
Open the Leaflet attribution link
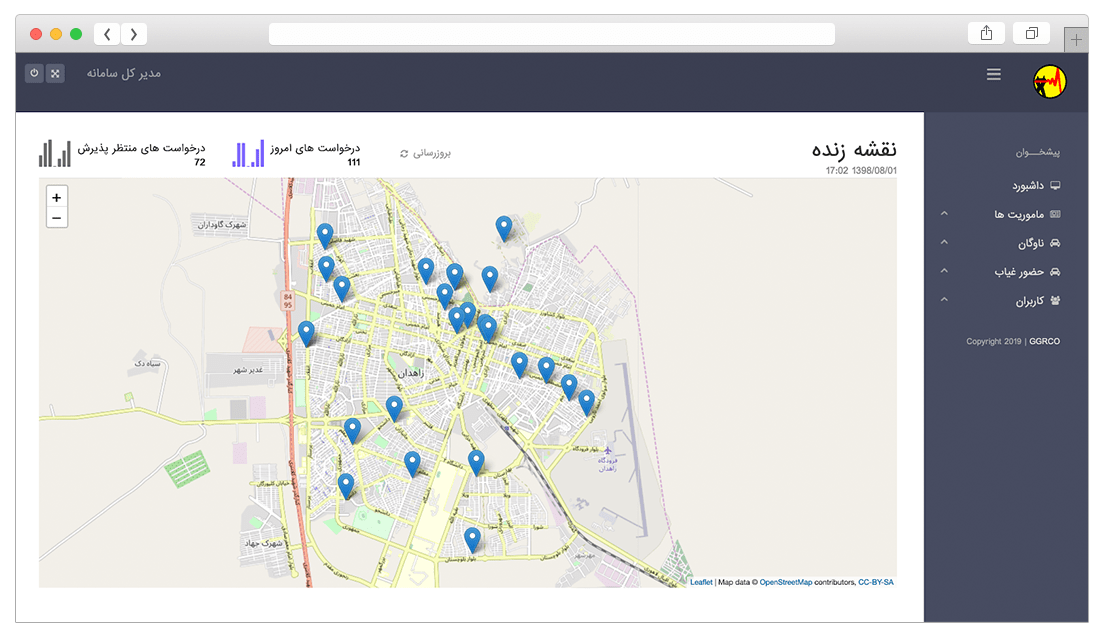pyautogui.click(x=701, y=582)
